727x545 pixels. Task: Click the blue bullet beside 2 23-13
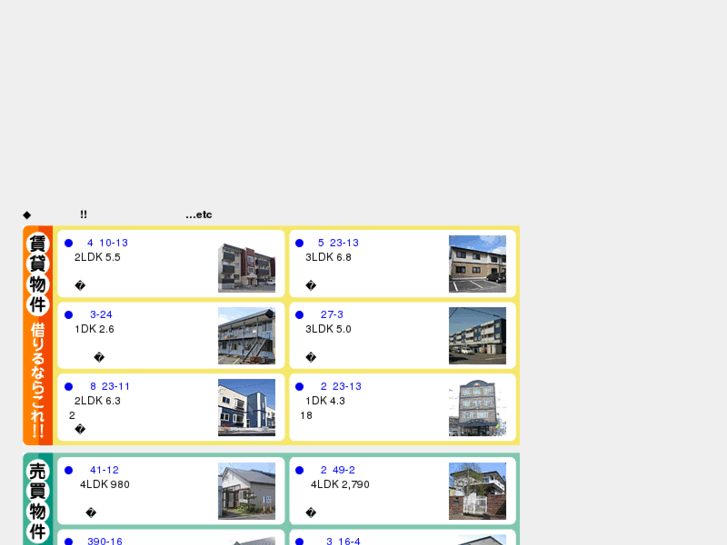[300, 387]
